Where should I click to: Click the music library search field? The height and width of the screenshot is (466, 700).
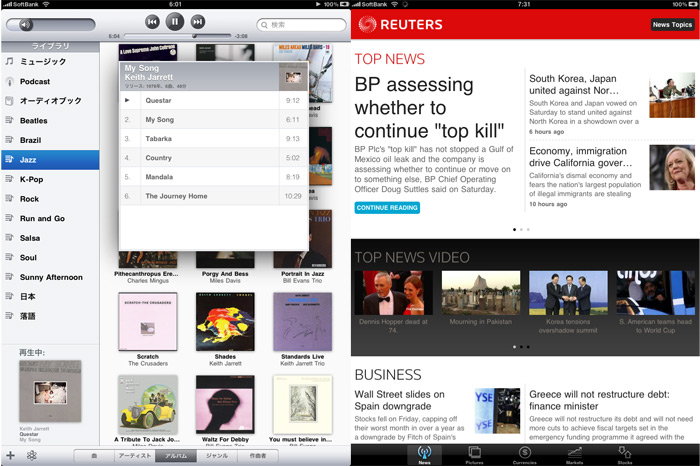[301, 25]
